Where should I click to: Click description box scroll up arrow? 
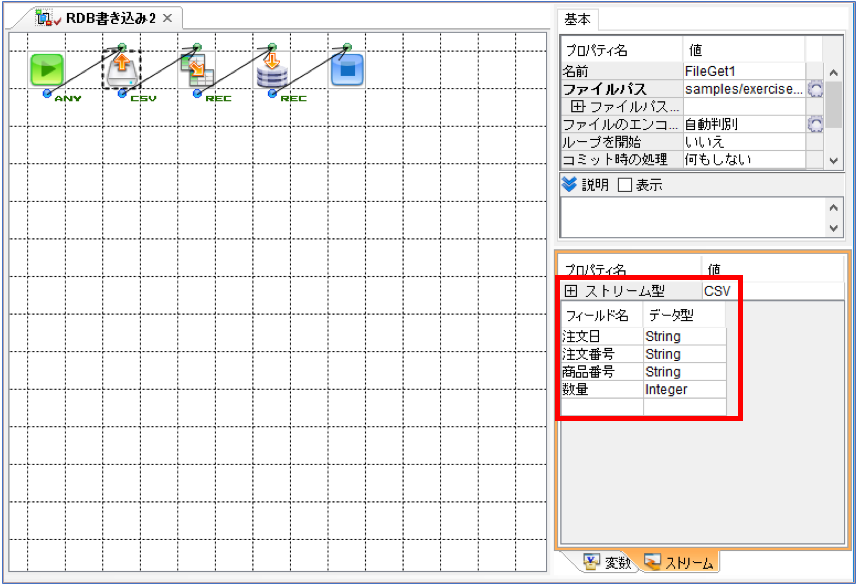tap(833, 208)
